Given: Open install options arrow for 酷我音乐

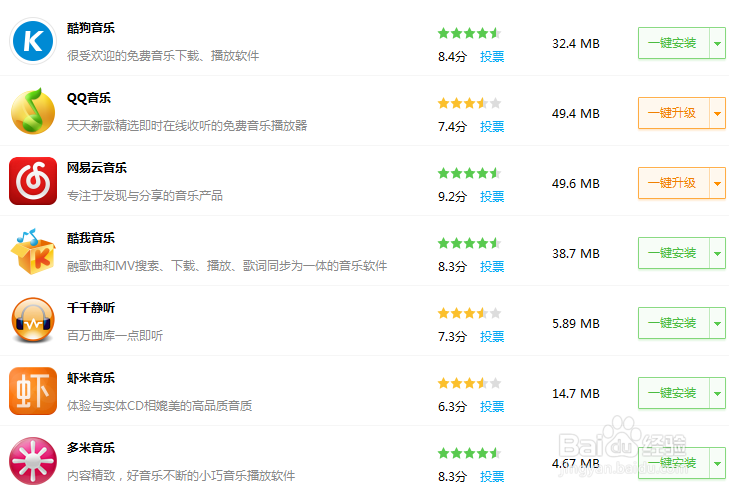Looking at the screenshot, I should pos(717,253).
